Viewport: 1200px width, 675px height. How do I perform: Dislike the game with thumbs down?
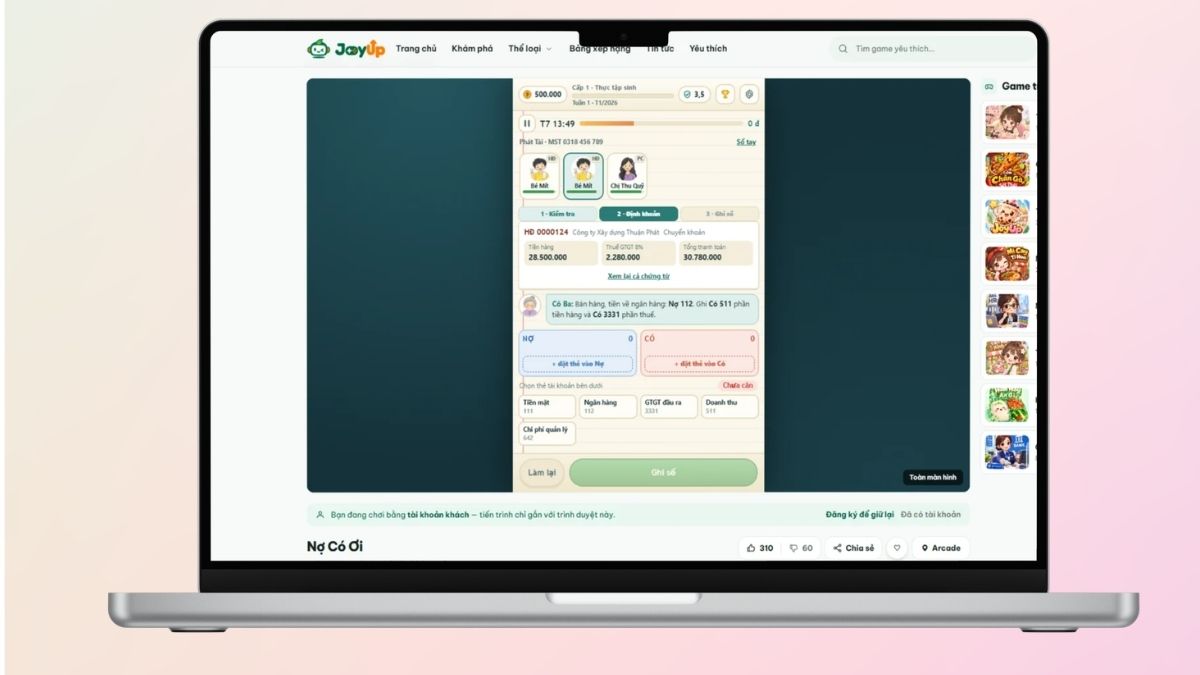coord(801,548)
